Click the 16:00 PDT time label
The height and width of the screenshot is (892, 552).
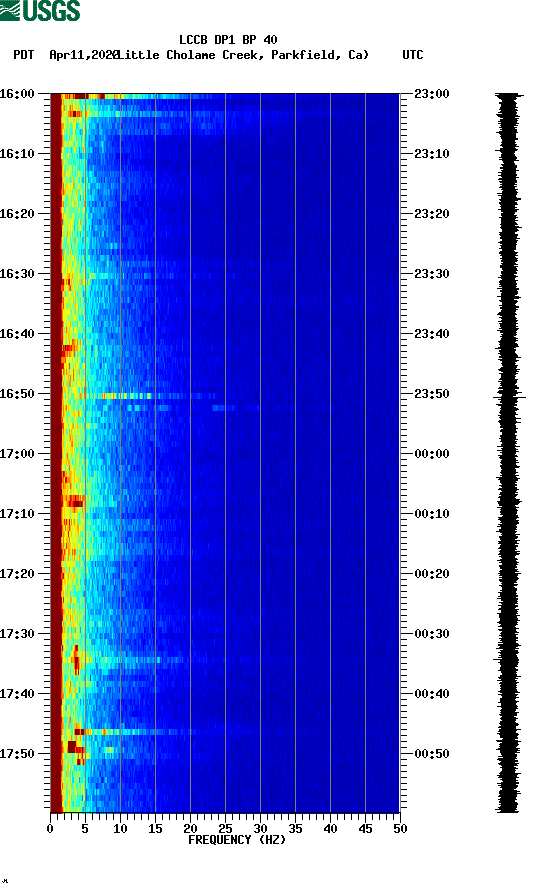click(17, 94)
